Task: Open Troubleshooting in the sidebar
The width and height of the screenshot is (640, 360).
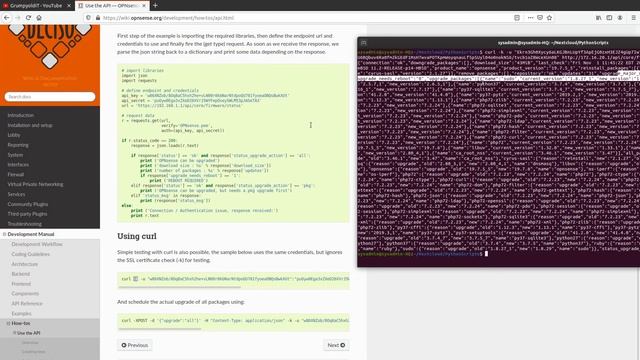Action: point(24,224)
